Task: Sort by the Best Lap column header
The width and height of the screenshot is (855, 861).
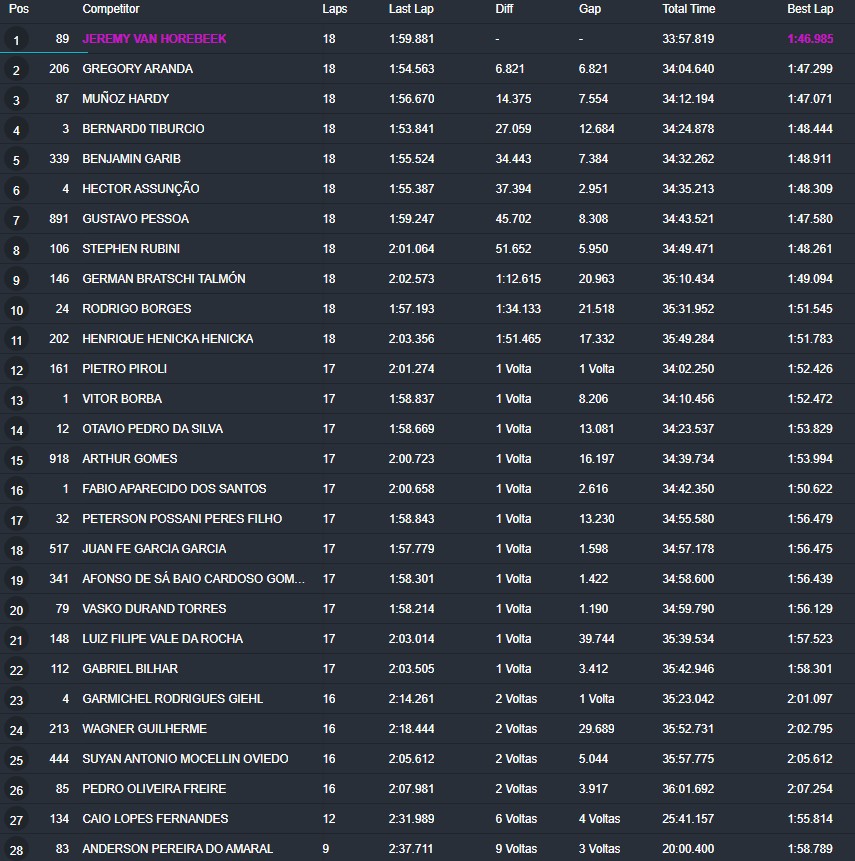Action: pyautogui.click(x=809, y=9)
